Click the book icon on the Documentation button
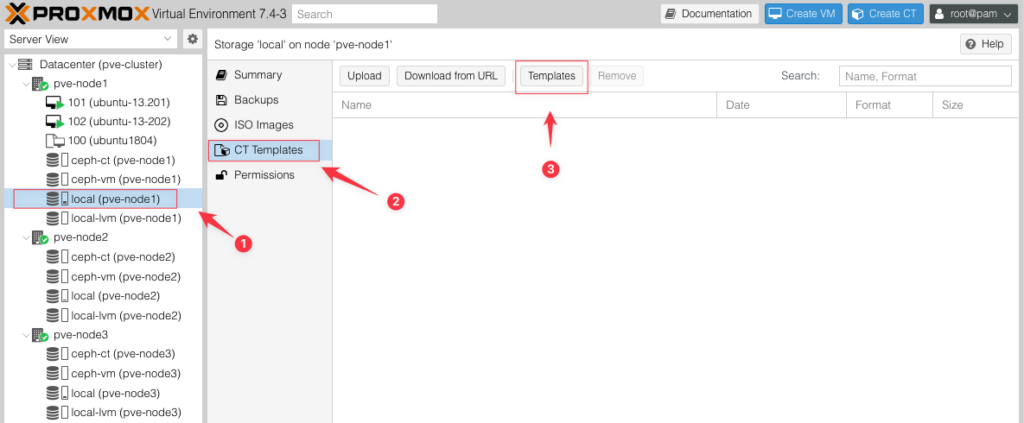Screen dimensions: 1024x423 point(671,14)
